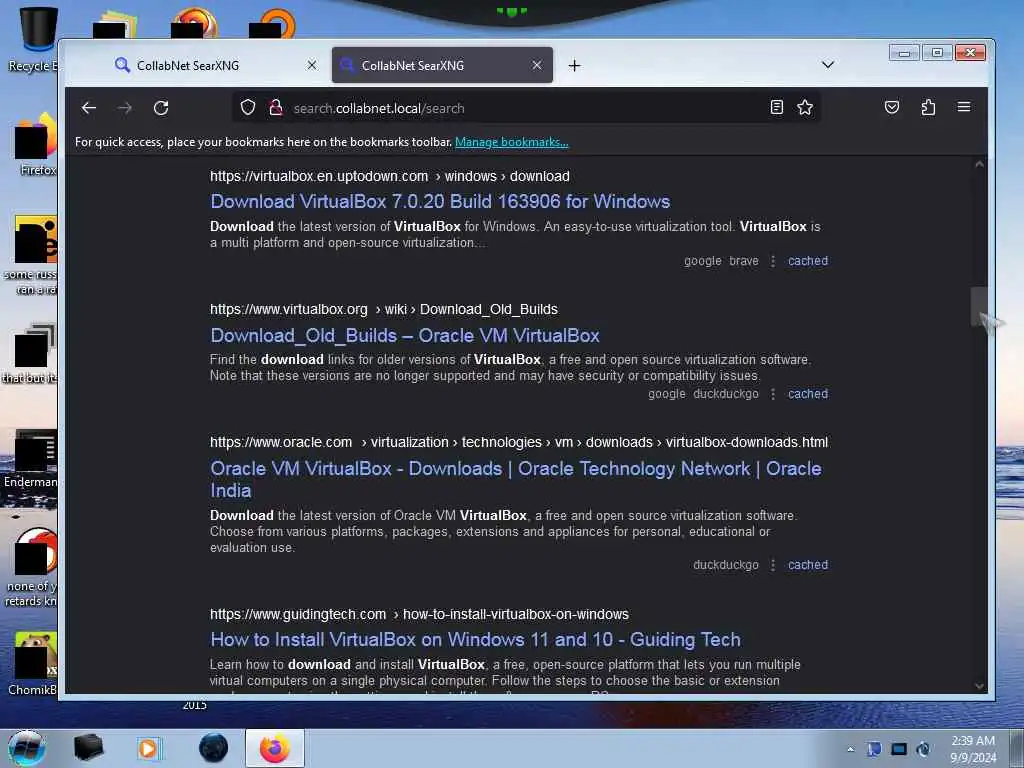Switch to the first CollabNet SearXNG tab
This screenshot has width=1024, height=768.
click(215, 65)
